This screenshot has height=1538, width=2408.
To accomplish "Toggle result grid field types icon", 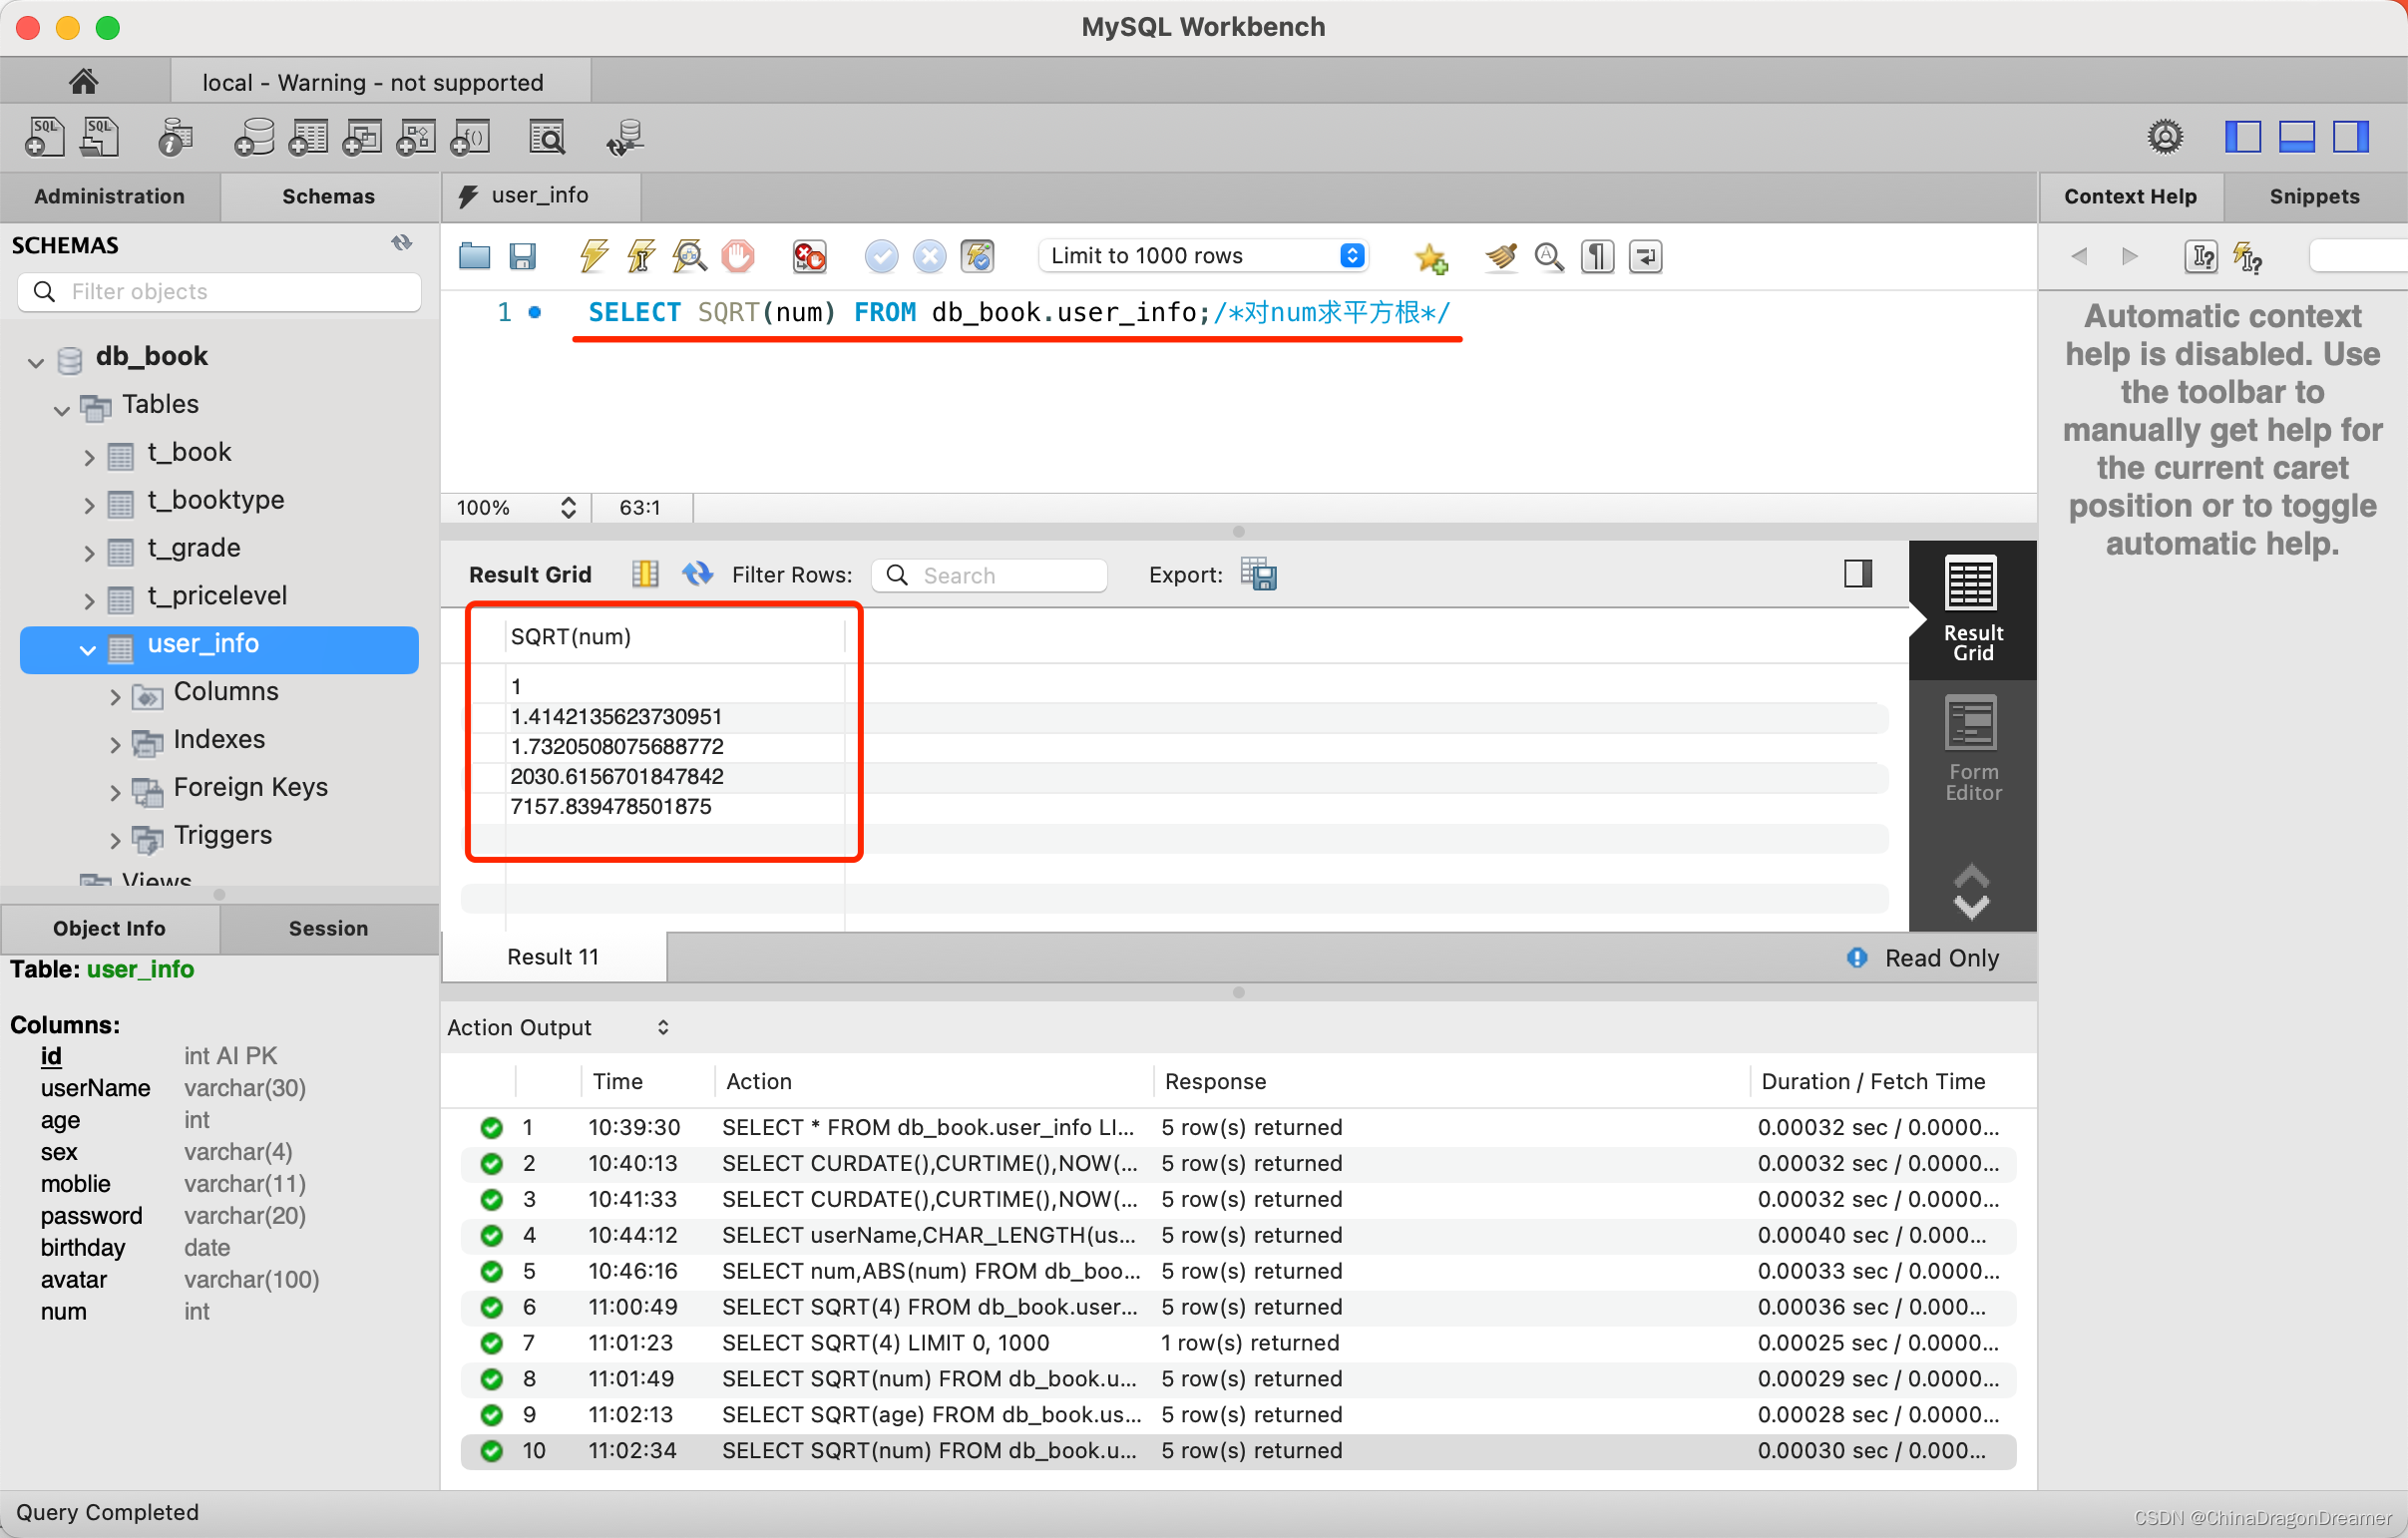I will click(645, 574).
